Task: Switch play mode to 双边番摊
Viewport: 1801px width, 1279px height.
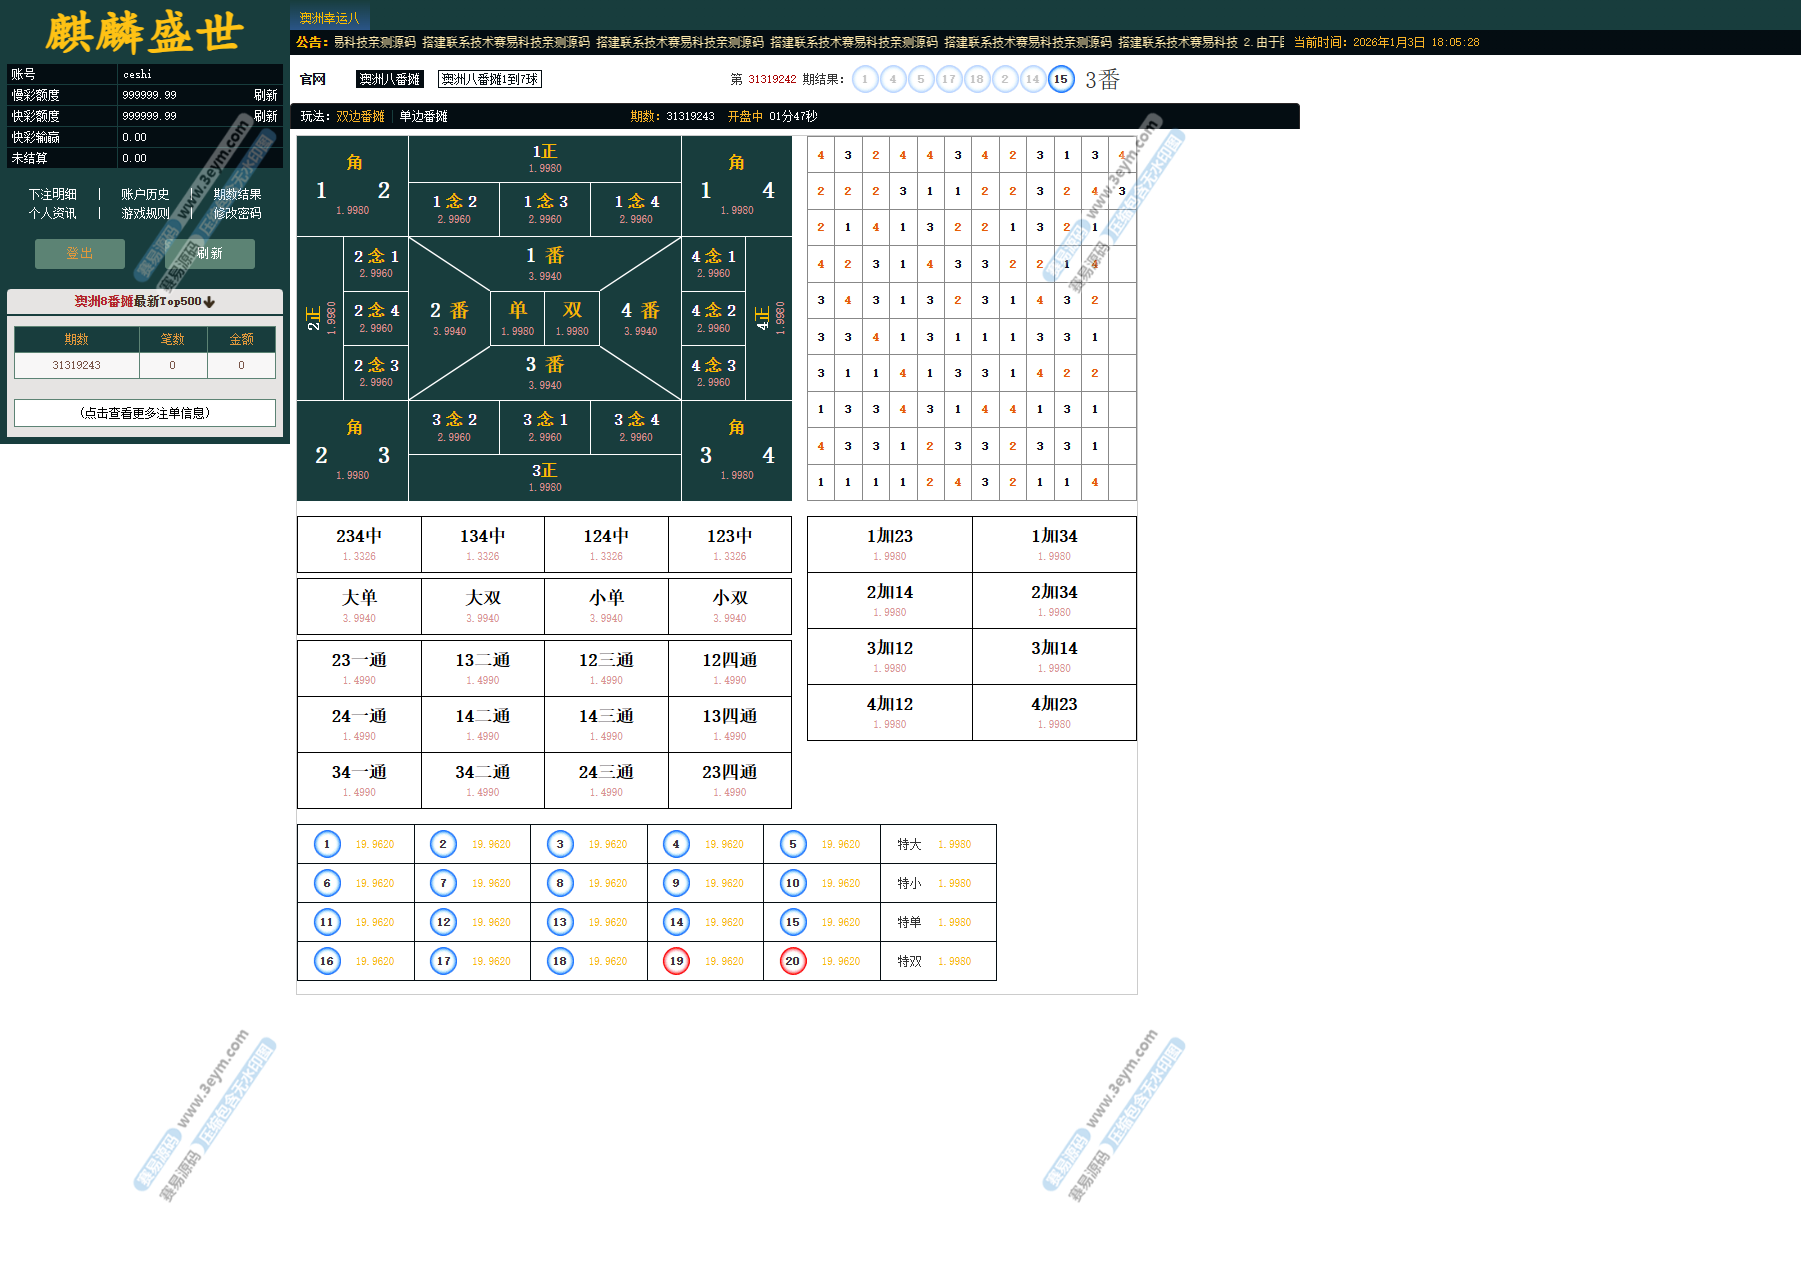Action: (360, 117)
